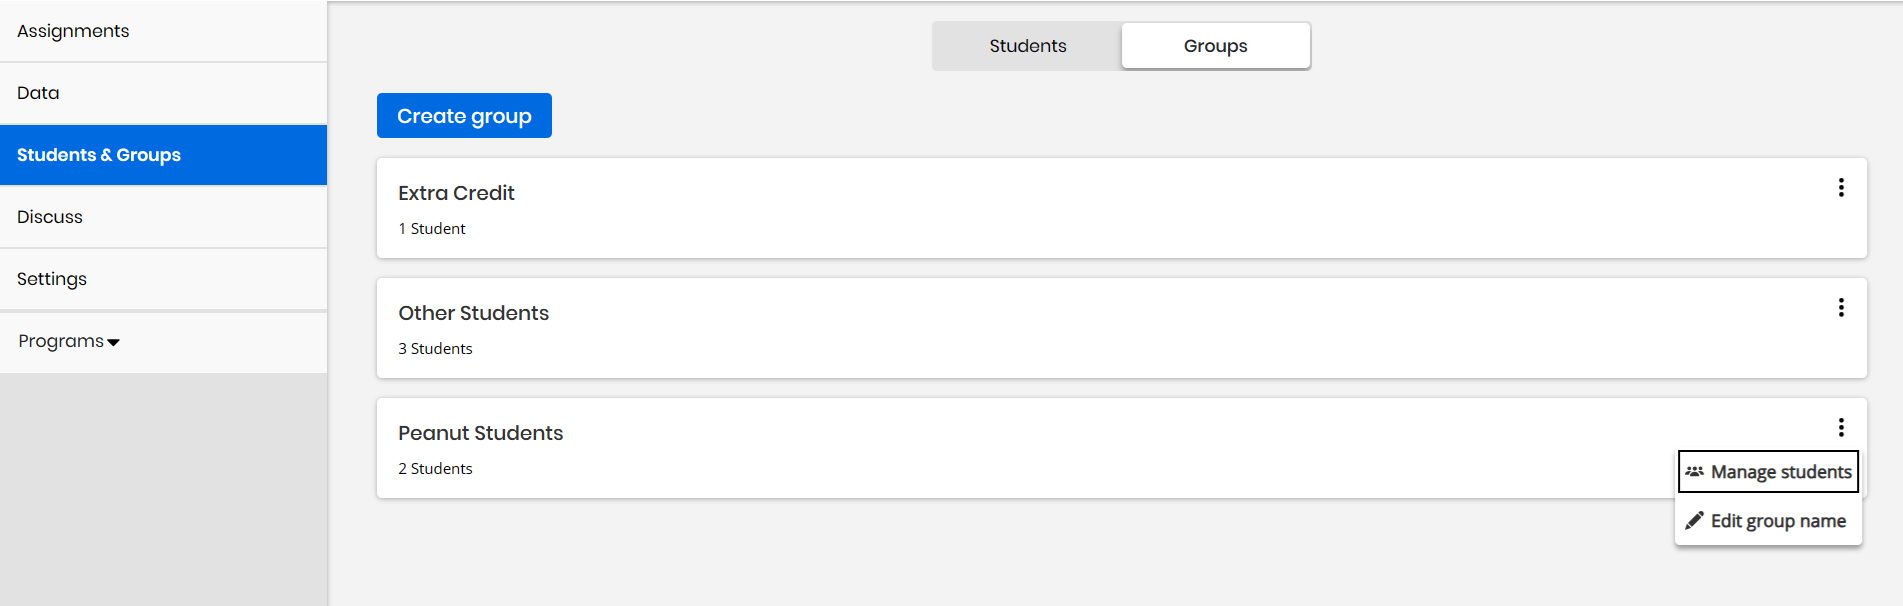Open the Extra Credit group options kebab menu

pyautogui.click(x=1841, y=188)
